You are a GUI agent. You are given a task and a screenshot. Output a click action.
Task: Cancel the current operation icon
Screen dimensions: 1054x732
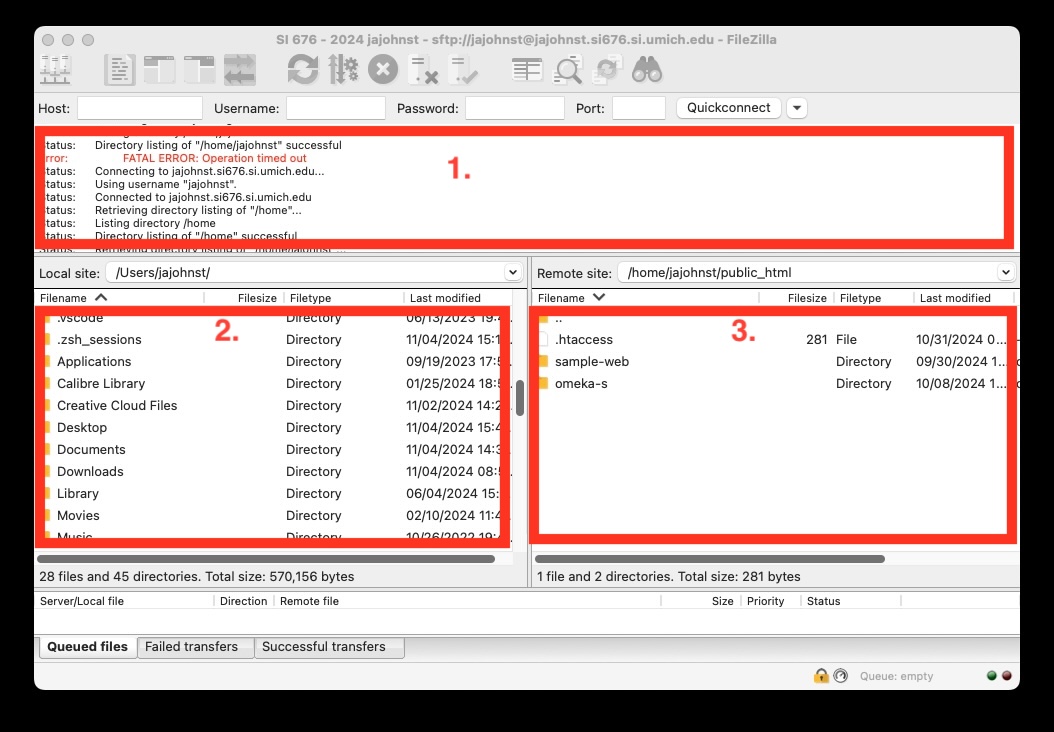pos(383,70)
